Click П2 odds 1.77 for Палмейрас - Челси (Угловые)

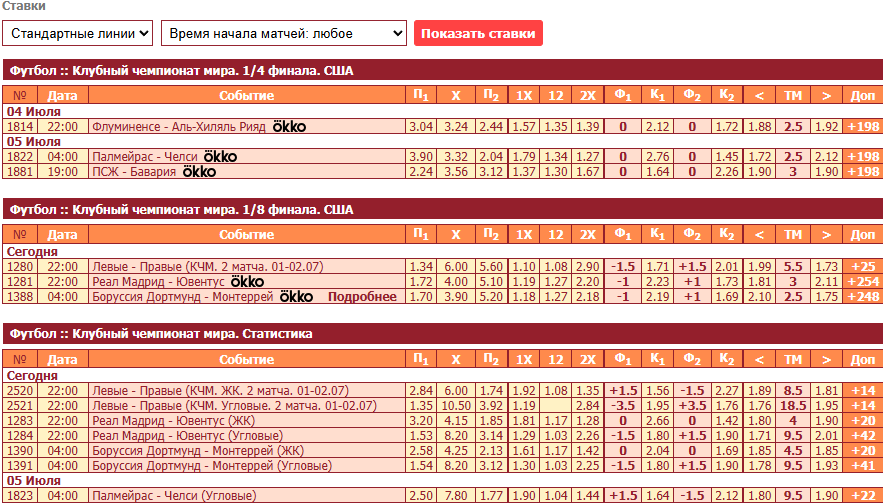[x=492, y=496]
